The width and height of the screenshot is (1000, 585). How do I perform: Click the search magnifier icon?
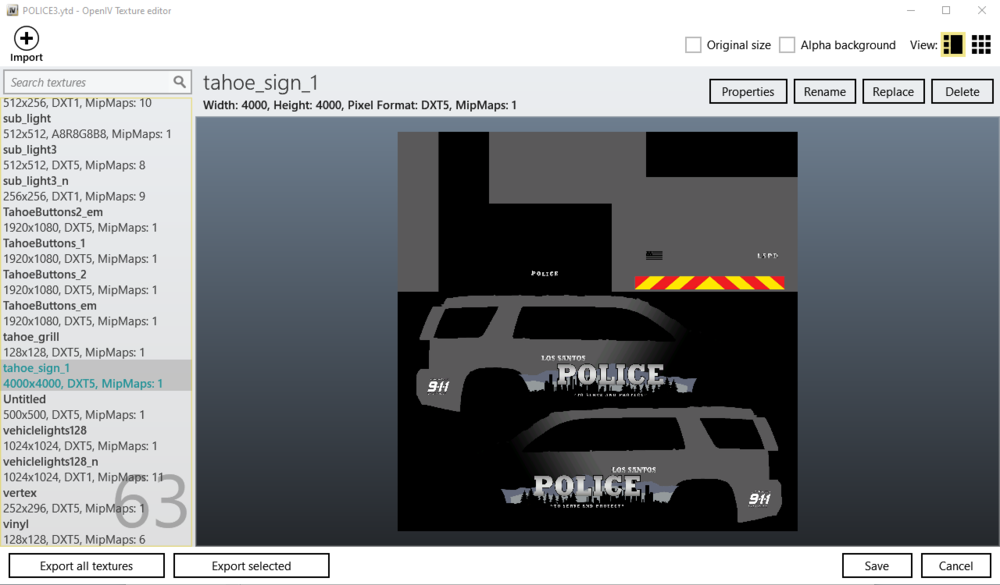179,82
